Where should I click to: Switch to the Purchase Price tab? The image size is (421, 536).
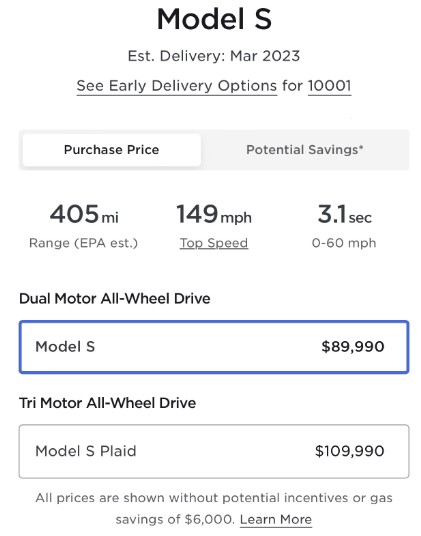[x=111, y=150]
